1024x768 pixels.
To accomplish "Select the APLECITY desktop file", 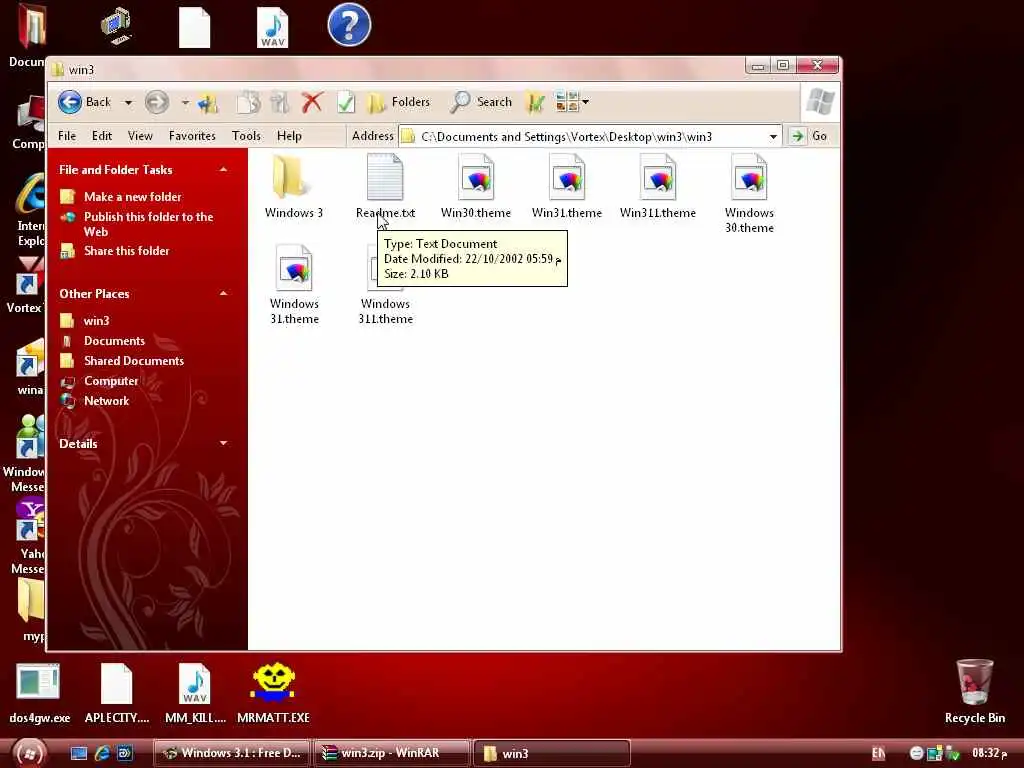I will coord(117,694).
